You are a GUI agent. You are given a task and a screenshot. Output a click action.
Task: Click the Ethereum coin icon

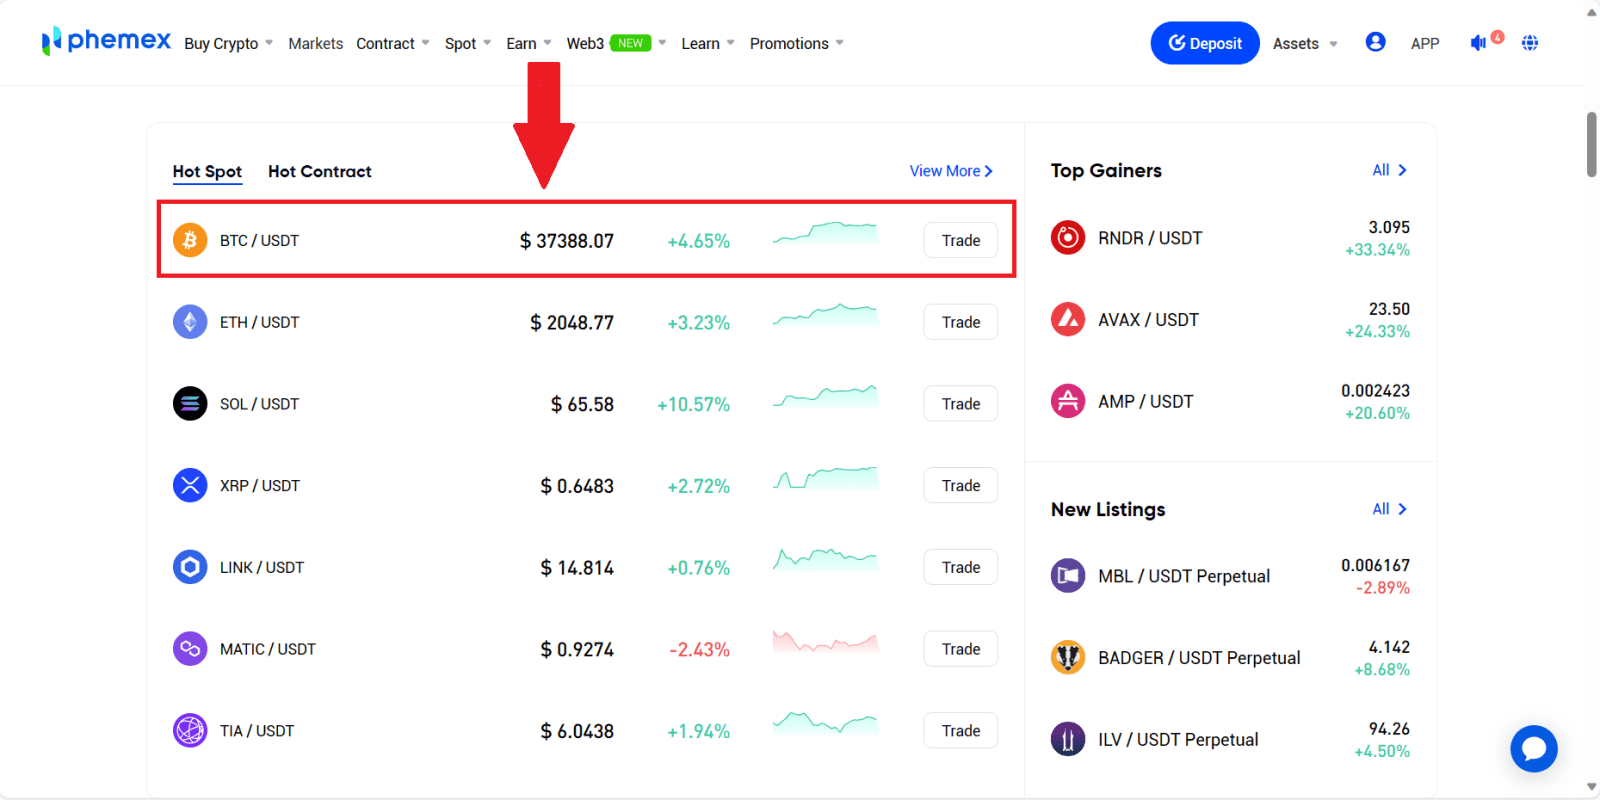[x=190, y=322]
